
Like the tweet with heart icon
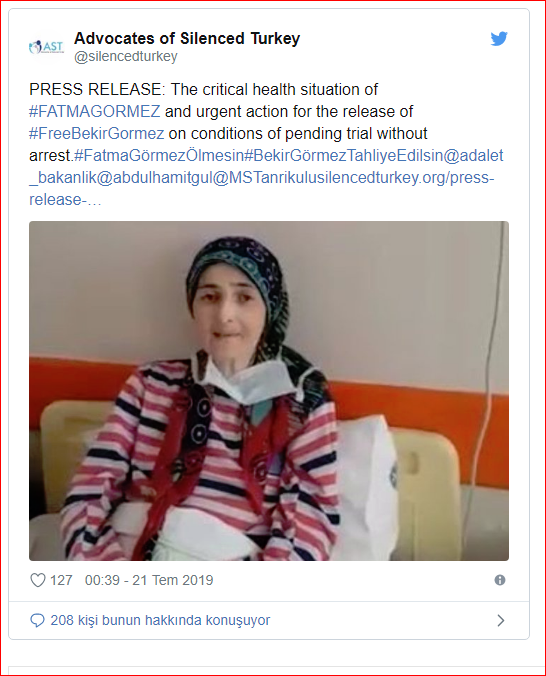click(x=38, y=580)
